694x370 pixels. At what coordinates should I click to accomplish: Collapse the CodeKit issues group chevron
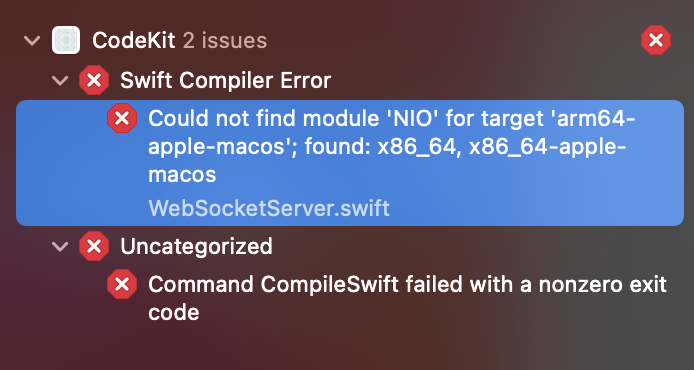(x=32, y=41)
